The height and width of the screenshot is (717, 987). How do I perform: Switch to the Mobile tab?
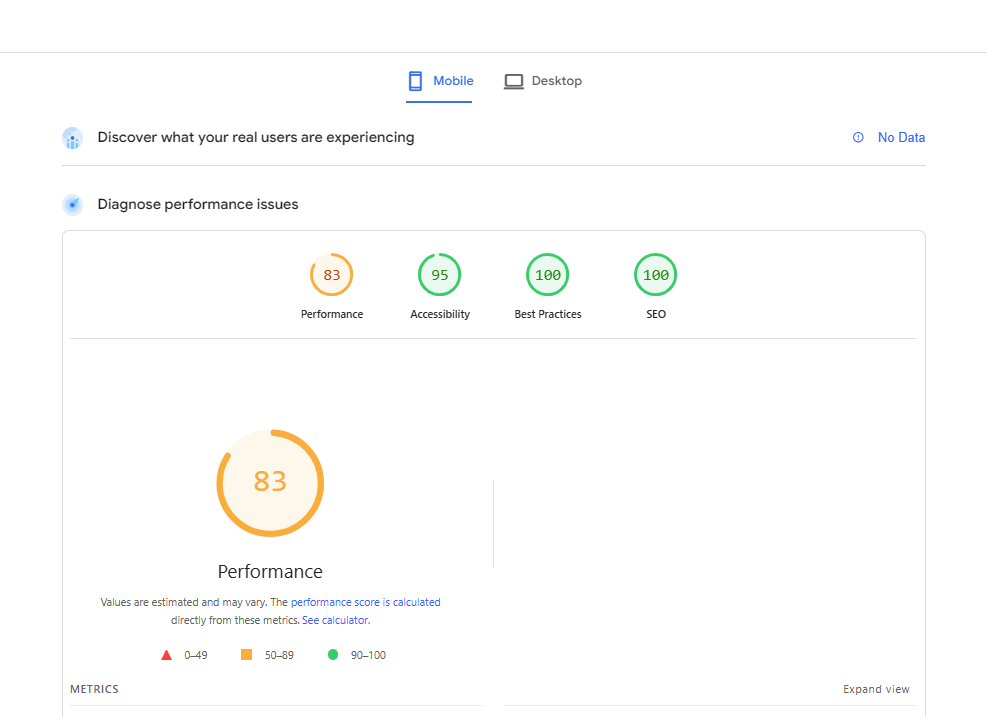click(x=439, y=81)
